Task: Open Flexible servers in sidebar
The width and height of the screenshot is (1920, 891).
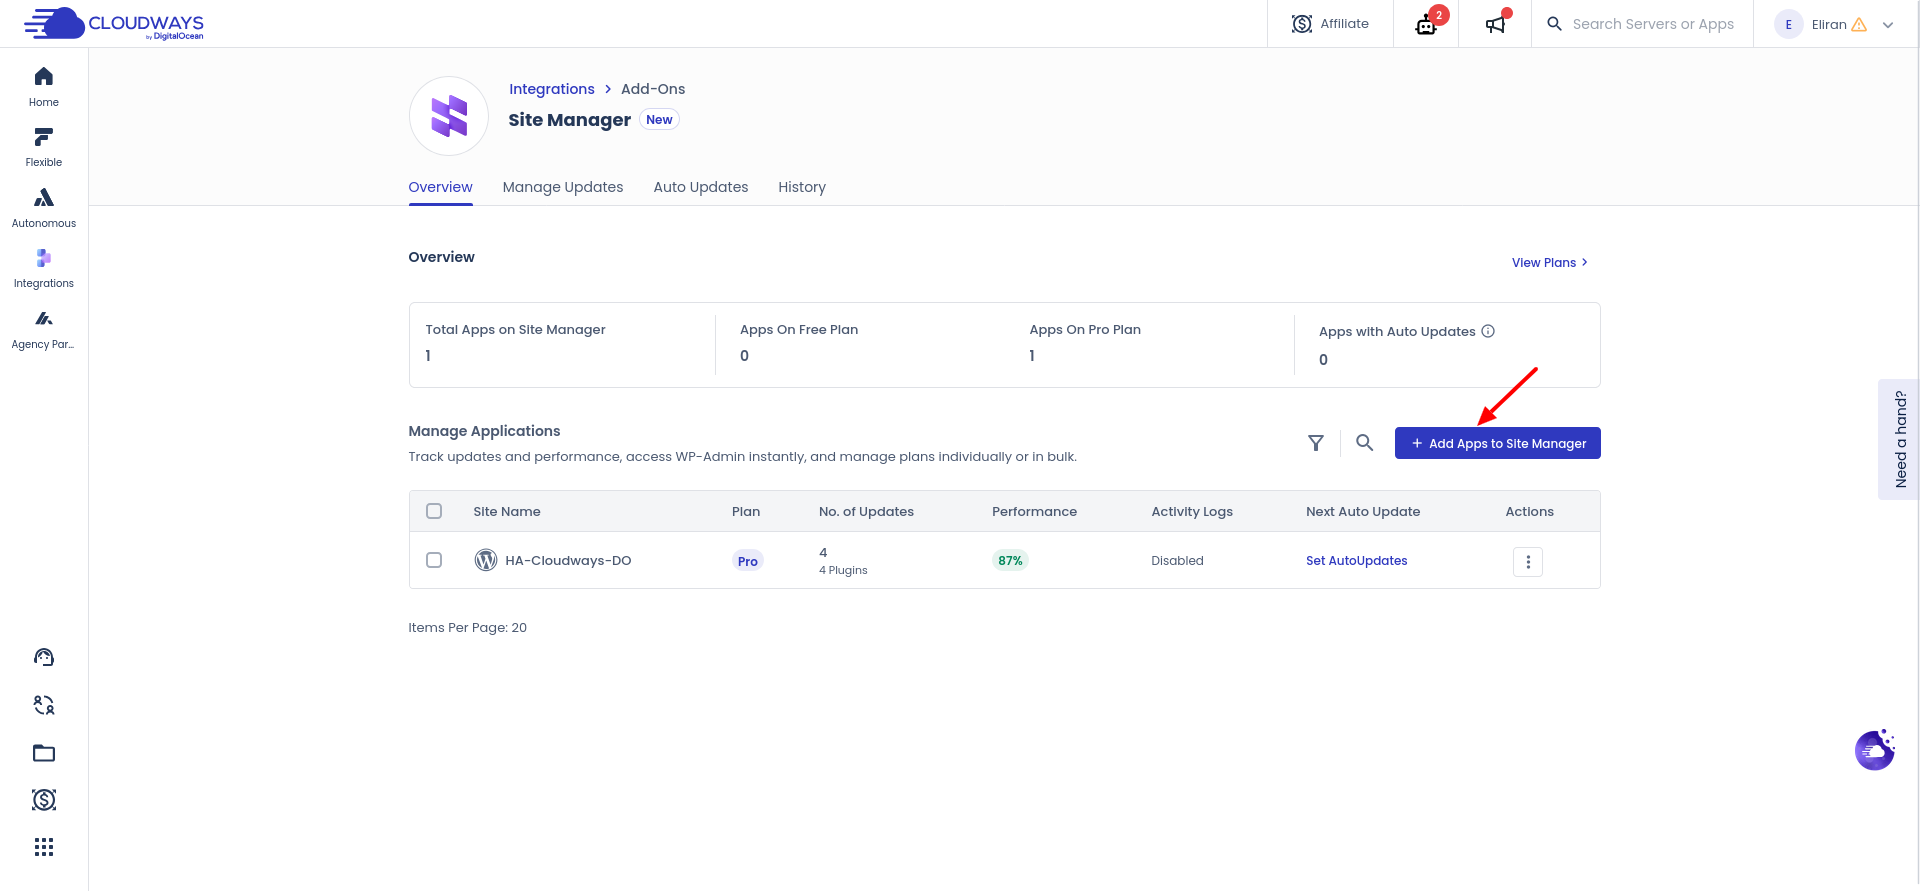Action: 44,147
